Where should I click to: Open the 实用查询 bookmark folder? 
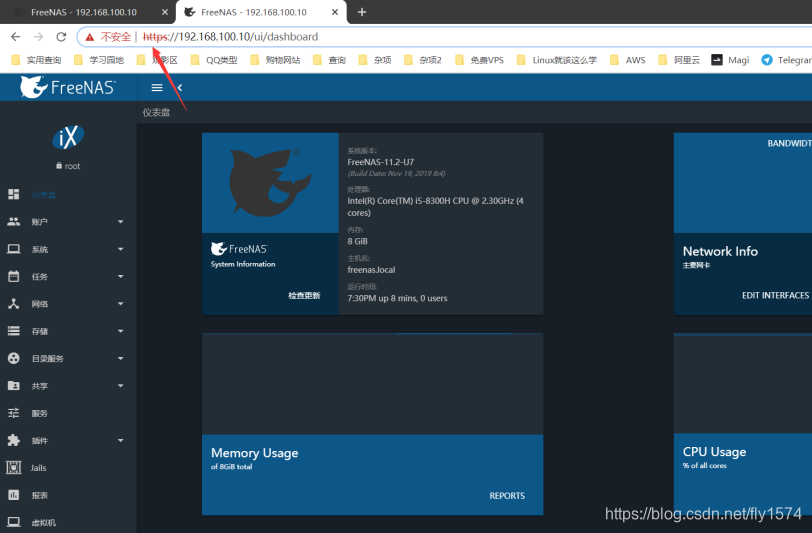tap(36, 60)
